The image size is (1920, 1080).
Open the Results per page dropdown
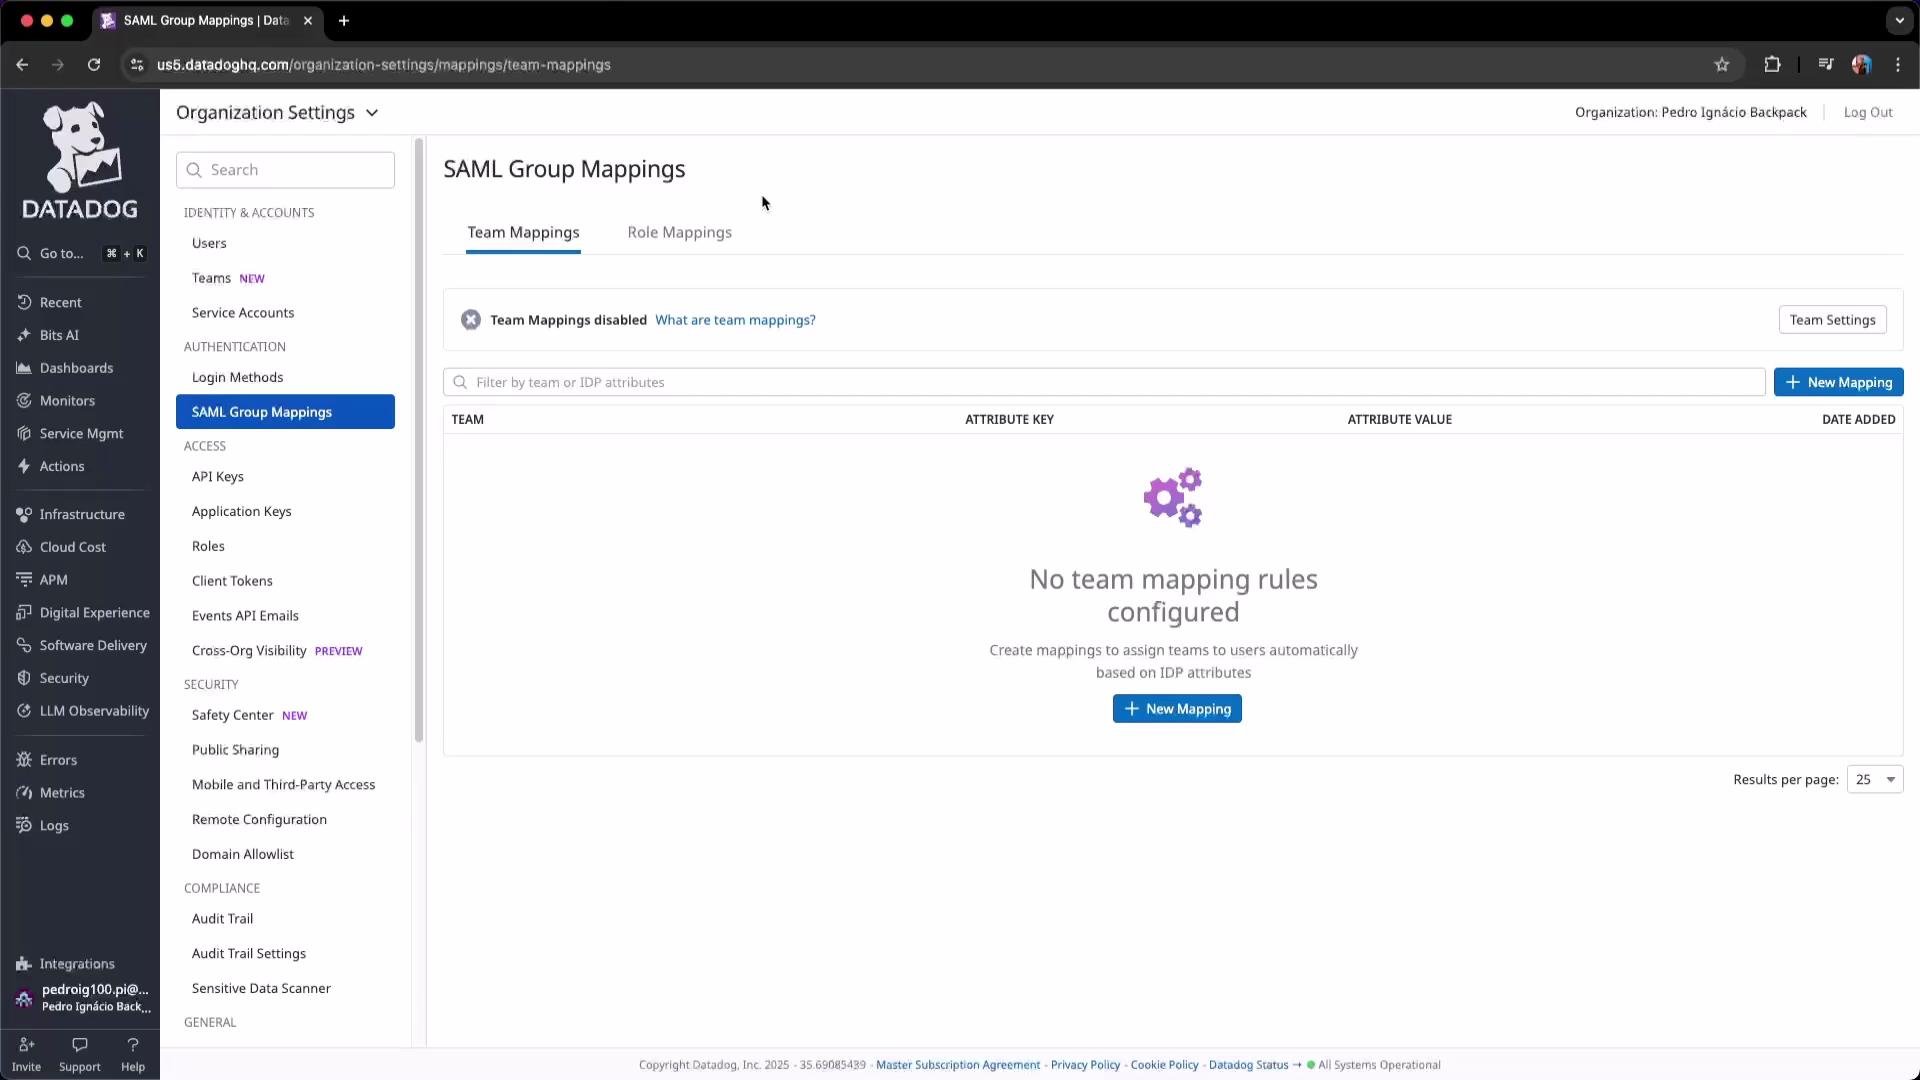tap(1875, 780)
